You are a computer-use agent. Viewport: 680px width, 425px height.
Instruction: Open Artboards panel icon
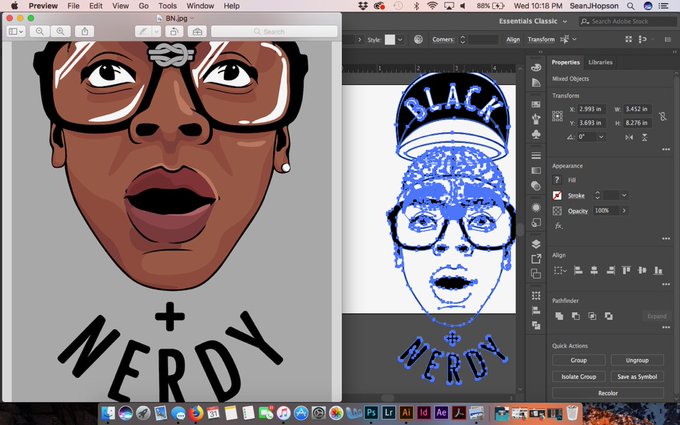536,274
